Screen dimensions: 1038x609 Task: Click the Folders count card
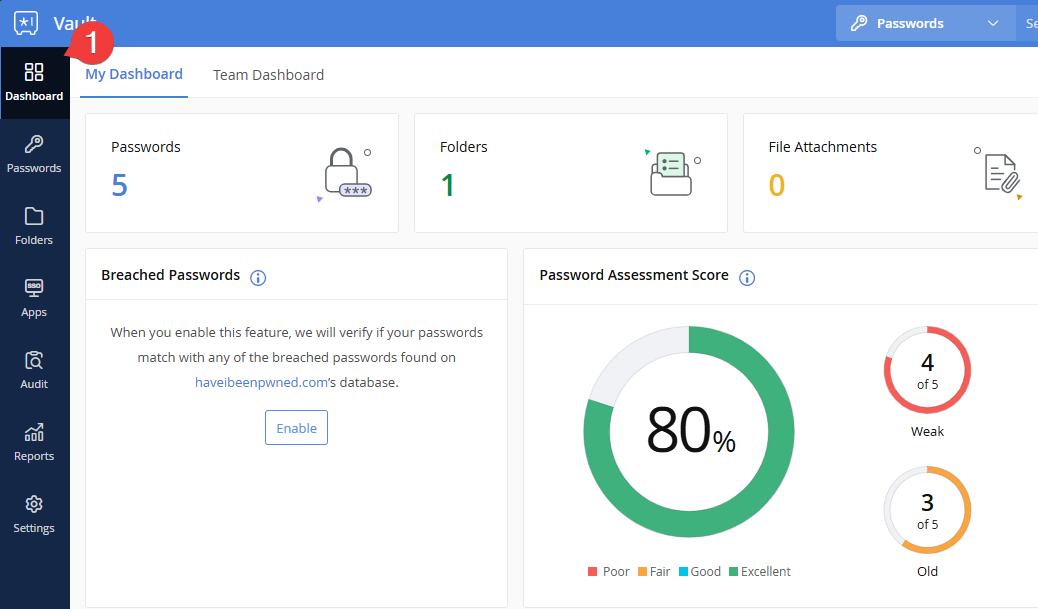570,173
